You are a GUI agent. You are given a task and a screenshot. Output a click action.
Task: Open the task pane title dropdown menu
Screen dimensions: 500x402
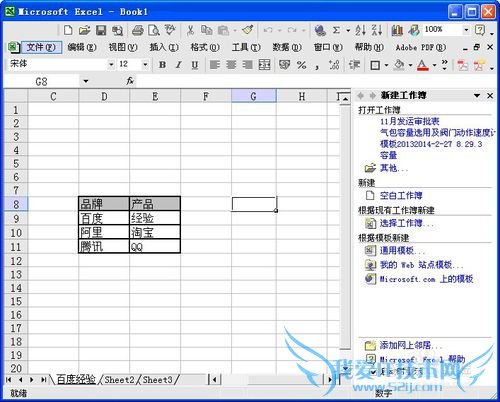[477, 96]
